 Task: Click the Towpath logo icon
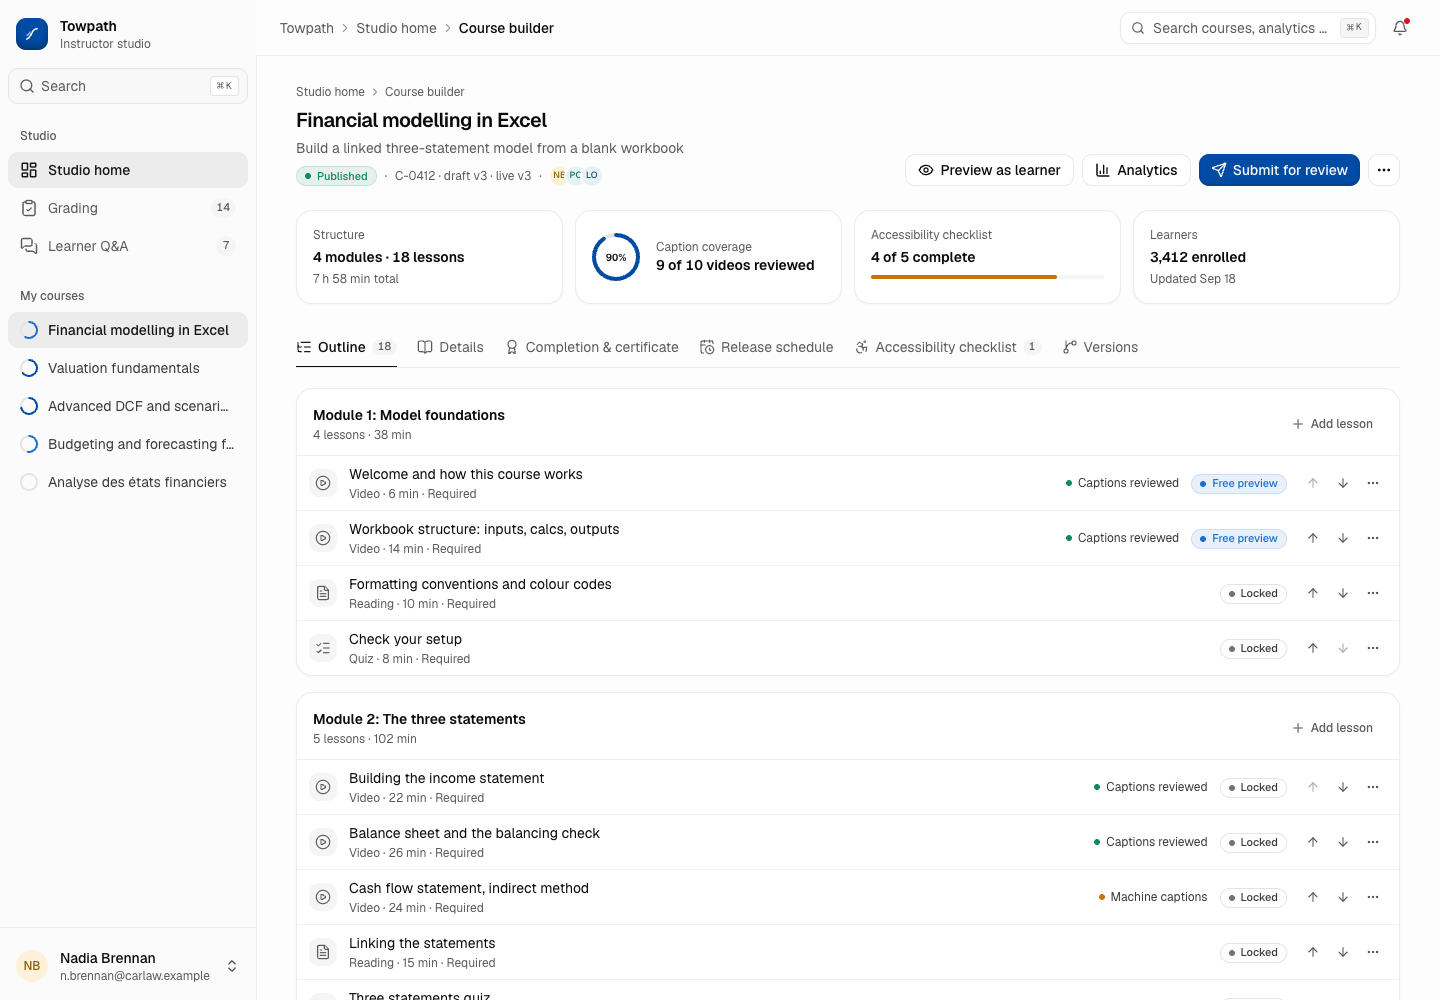pyautogui.click(x=32, y=34)
